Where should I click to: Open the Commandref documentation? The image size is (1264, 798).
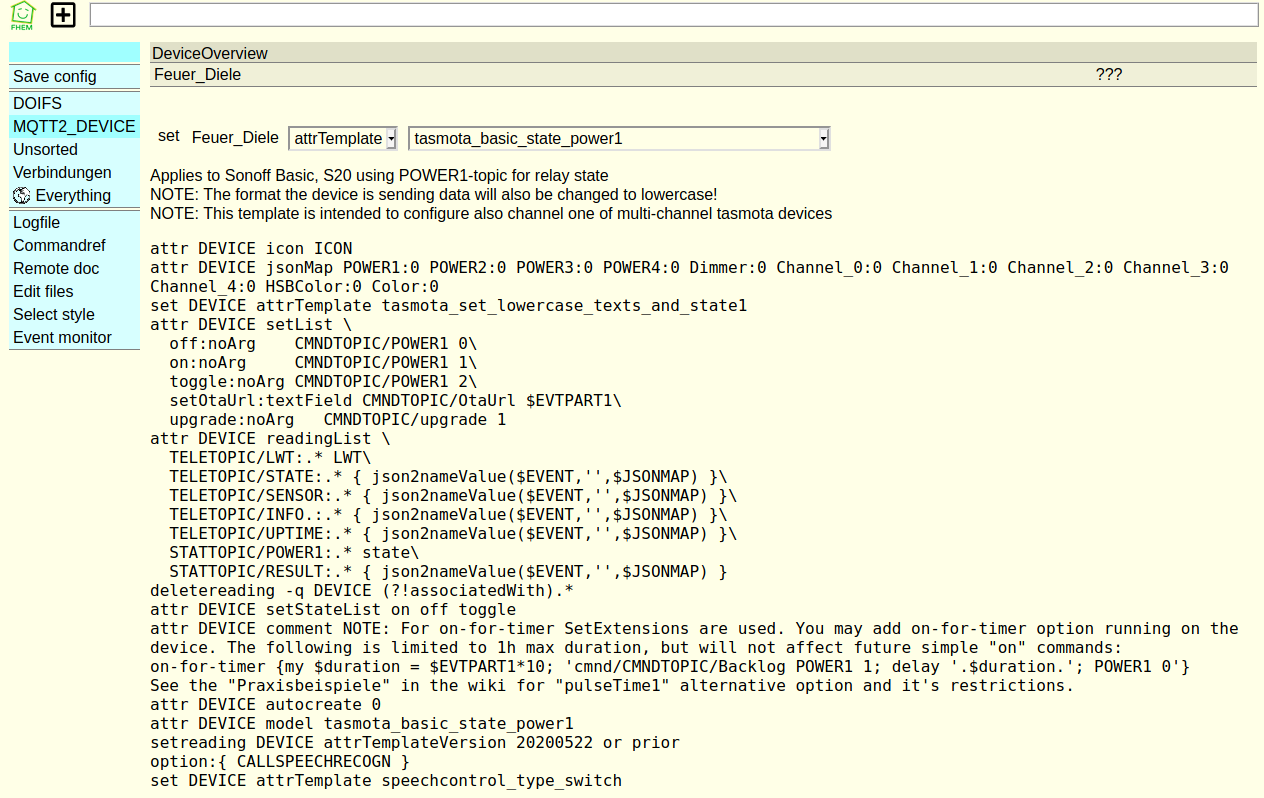pos(59,245)
